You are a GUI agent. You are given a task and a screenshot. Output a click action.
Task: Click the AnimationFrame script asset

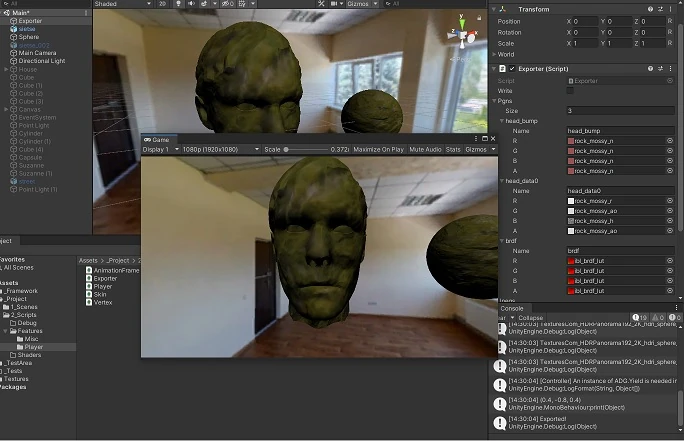[x=115, y=270]
